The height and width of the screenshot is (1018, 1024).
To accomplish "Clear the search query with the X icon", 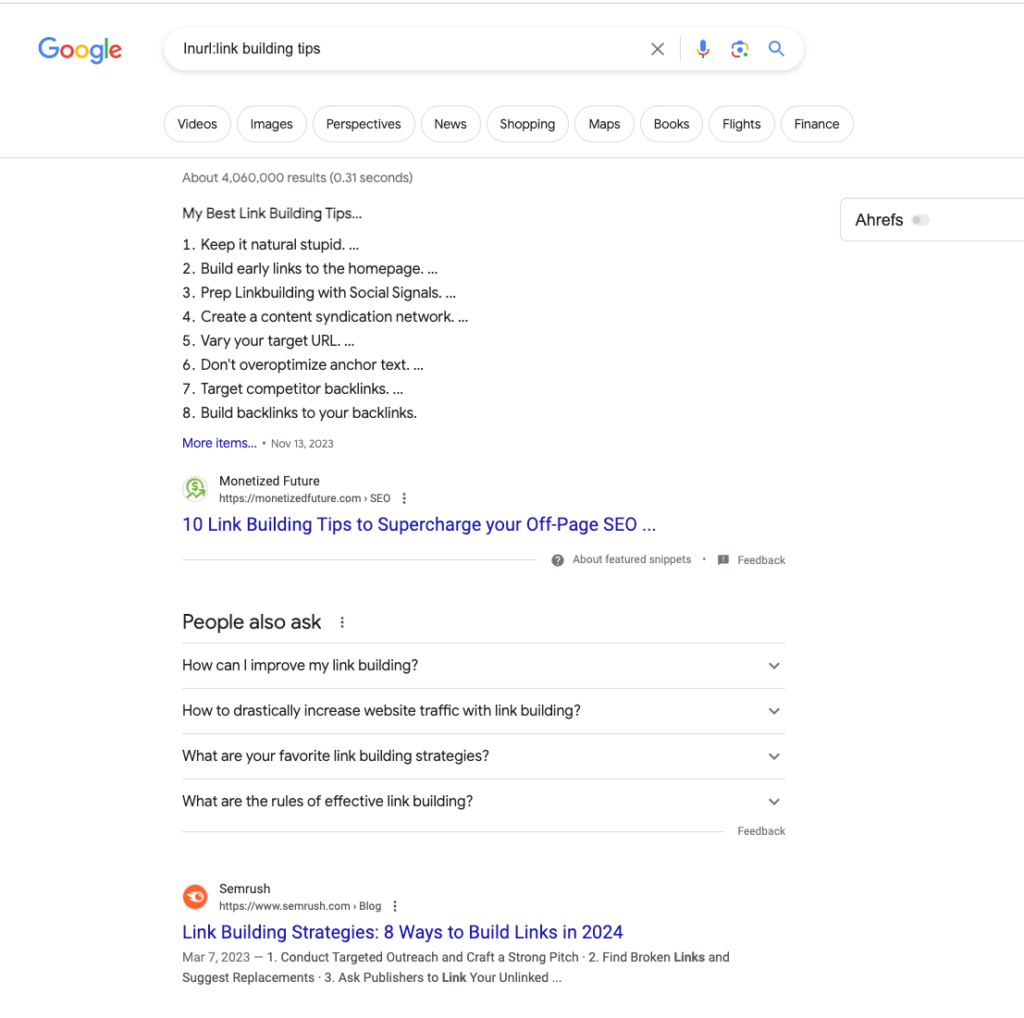I will point(657,48).
